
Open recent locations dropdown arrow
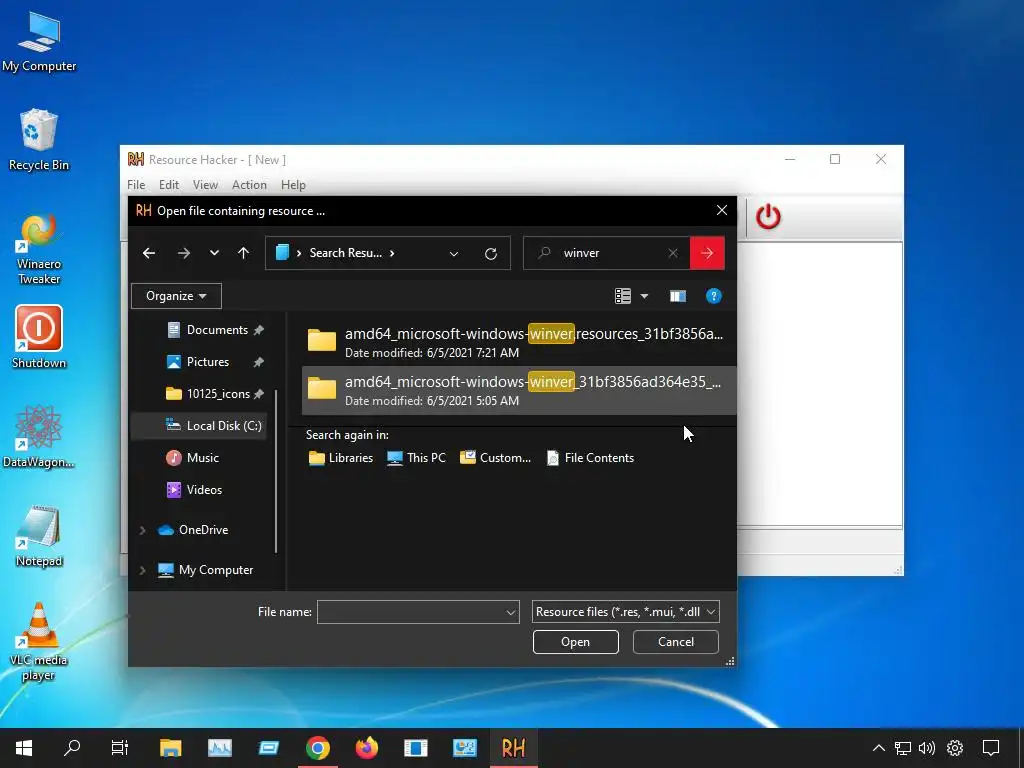coord(214,253)
